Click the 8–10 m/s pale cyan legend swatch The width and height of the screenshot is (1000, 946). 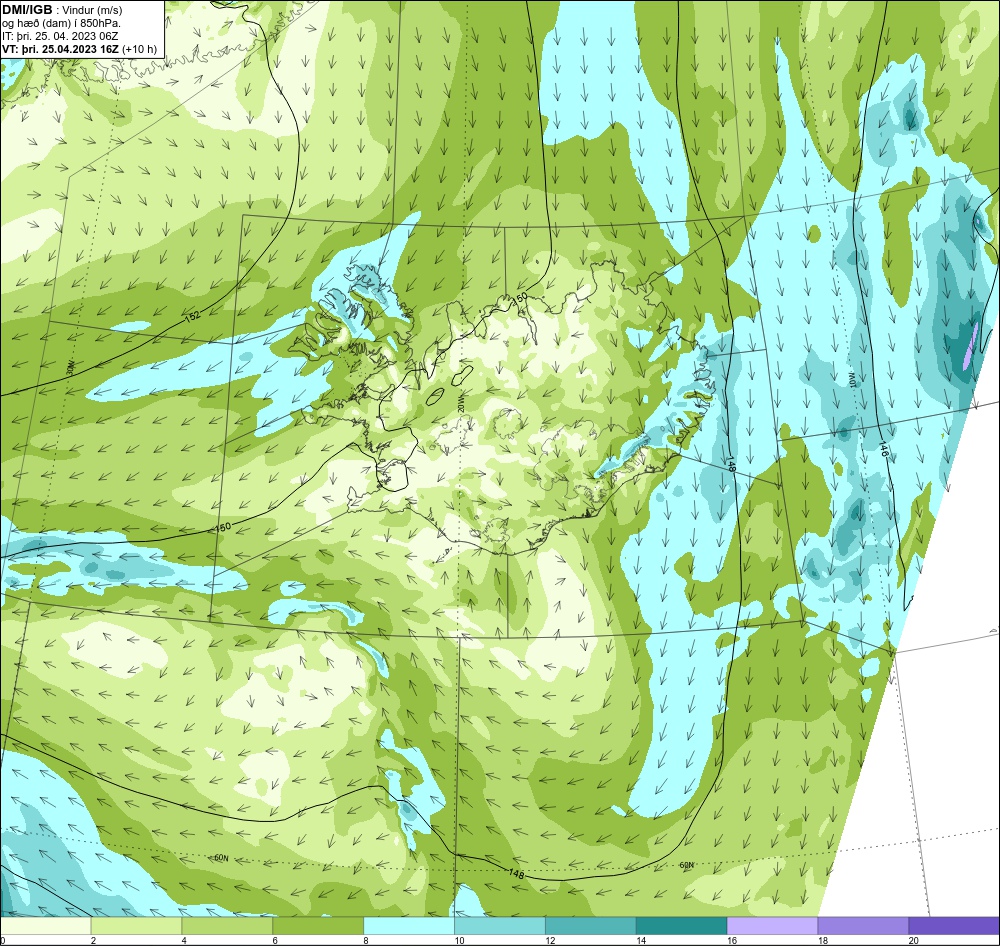click(409, 925)
